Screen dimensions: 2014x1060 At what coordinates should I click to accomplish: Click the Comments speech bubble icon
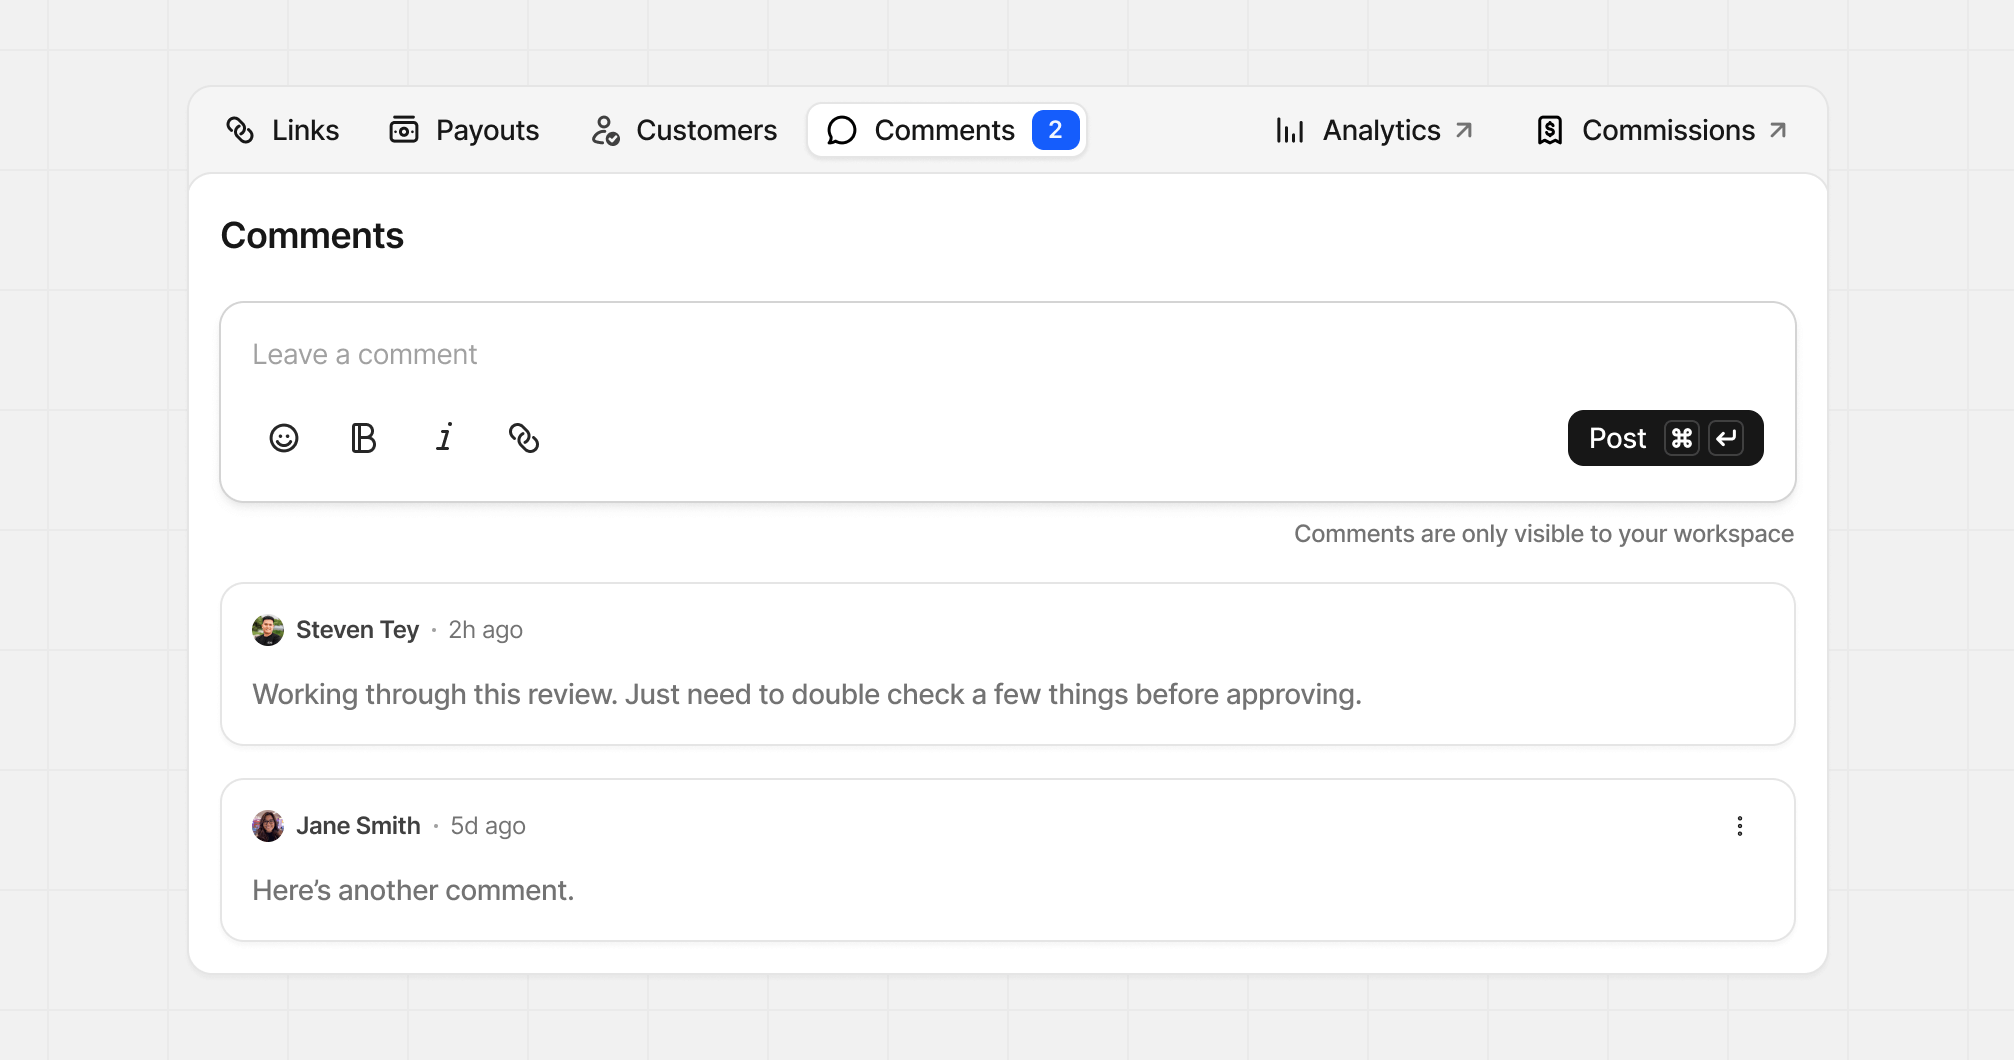842,130
